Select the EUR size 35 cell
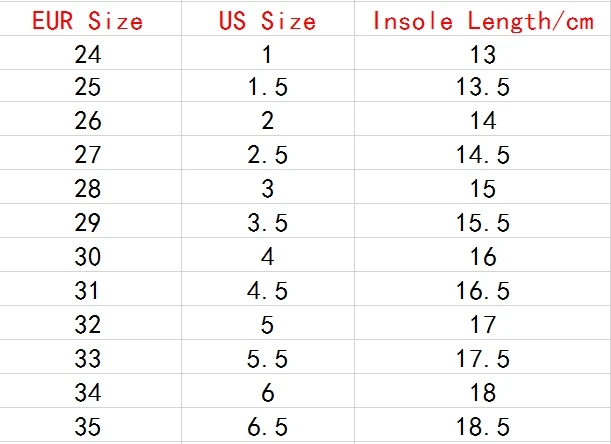Viewport: 611px width, 444px height. click(x=90, y=425)
